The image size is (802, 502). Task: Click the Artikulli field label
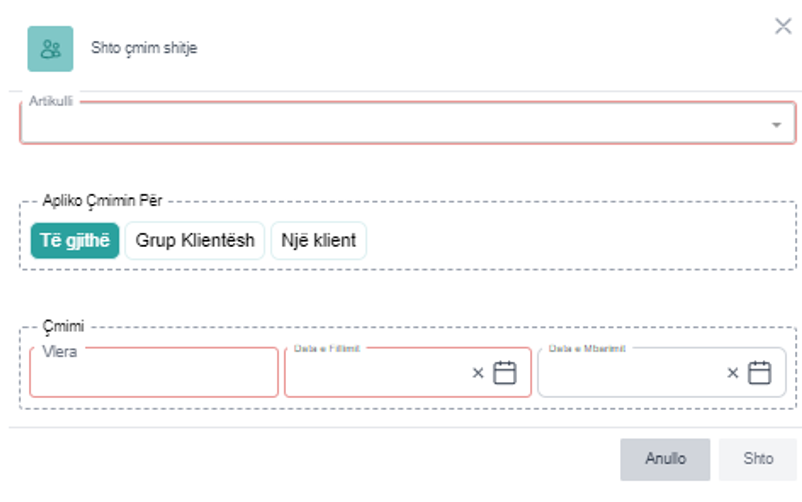click(x=50, y=101)
